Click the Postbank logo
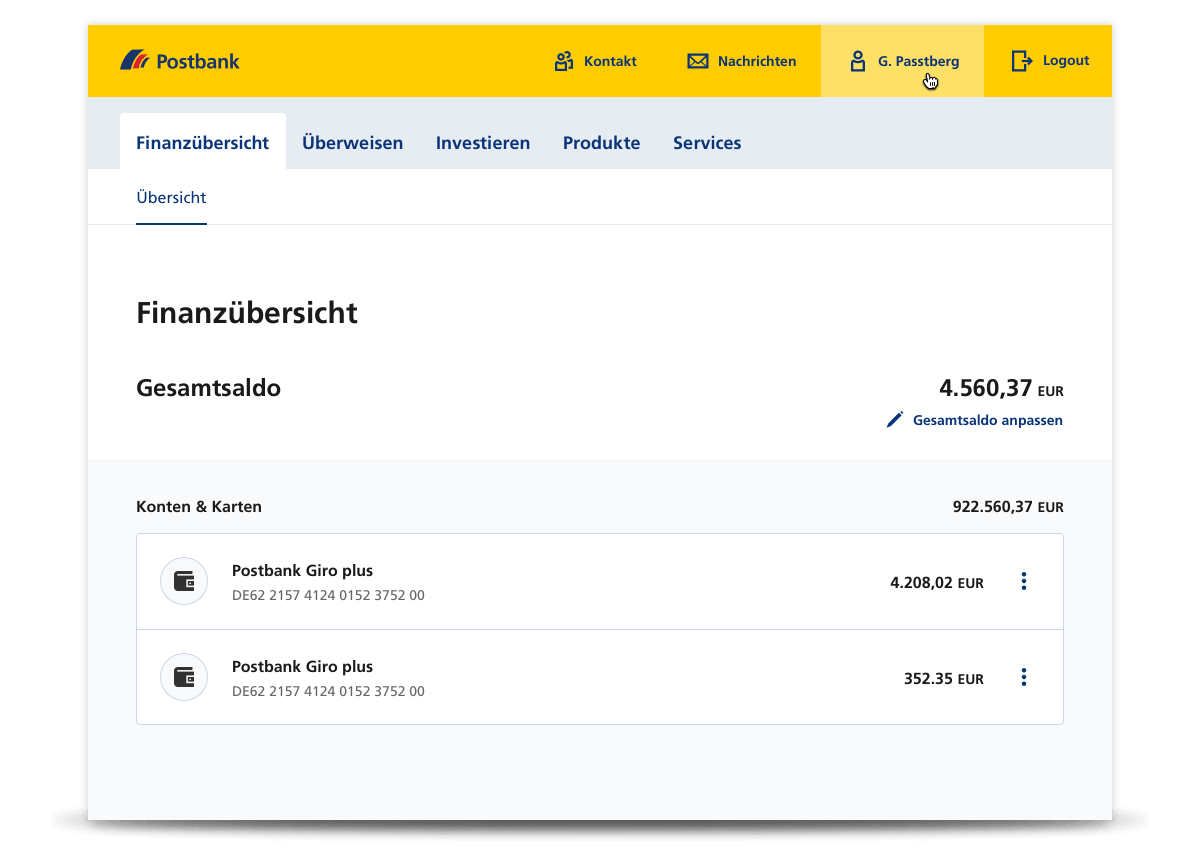Viewport: 1200px width, 868px height. tap(180, 61)
